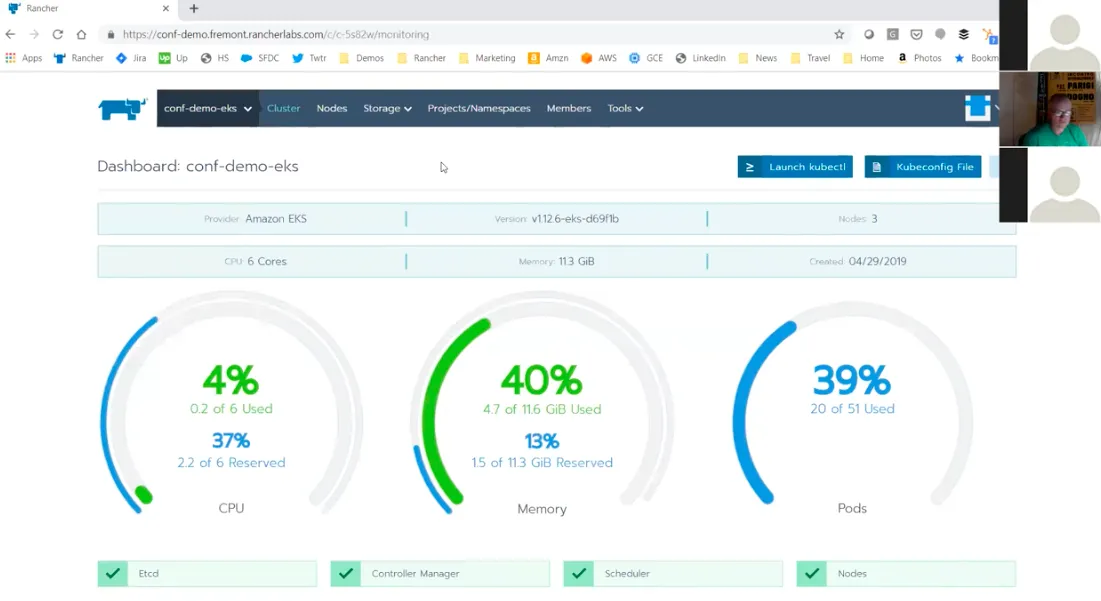Open the Rancher bookmark folder
The width and height of the screenshot is (1101, 601).
(421, 58)
